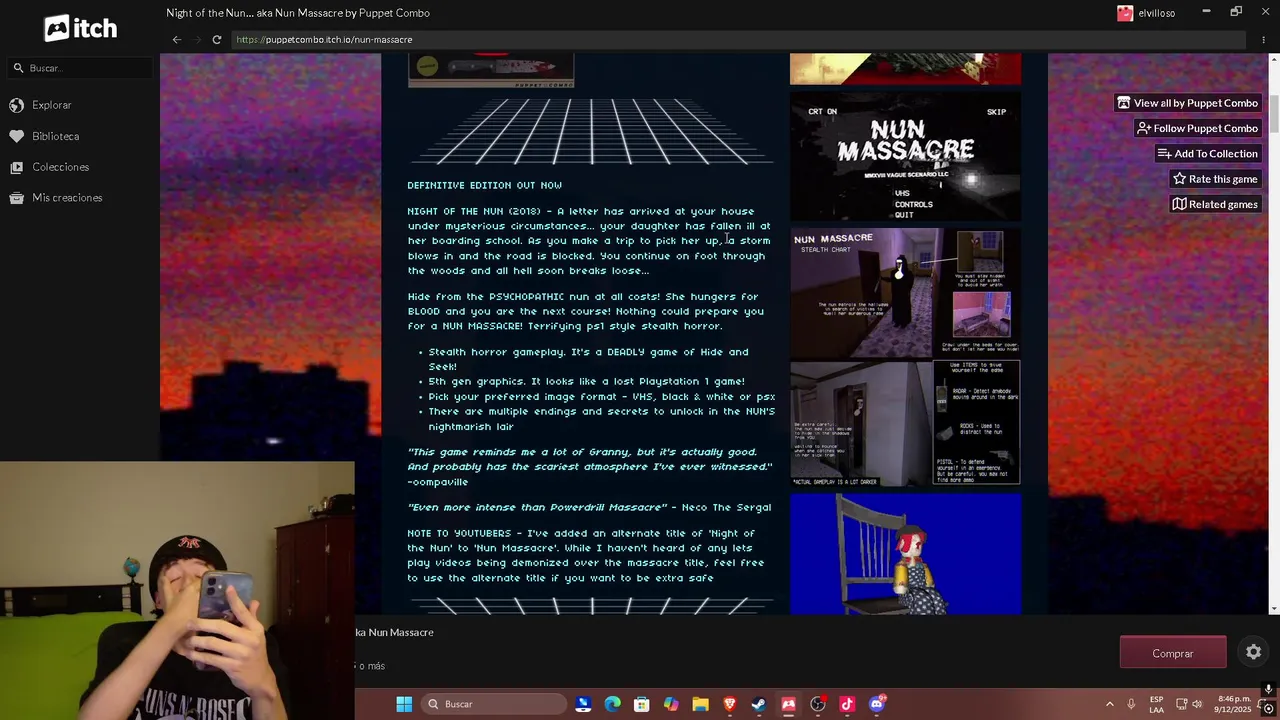Open OBS Studio from the taskbar

pyautogui.click(x=818, y=704)
